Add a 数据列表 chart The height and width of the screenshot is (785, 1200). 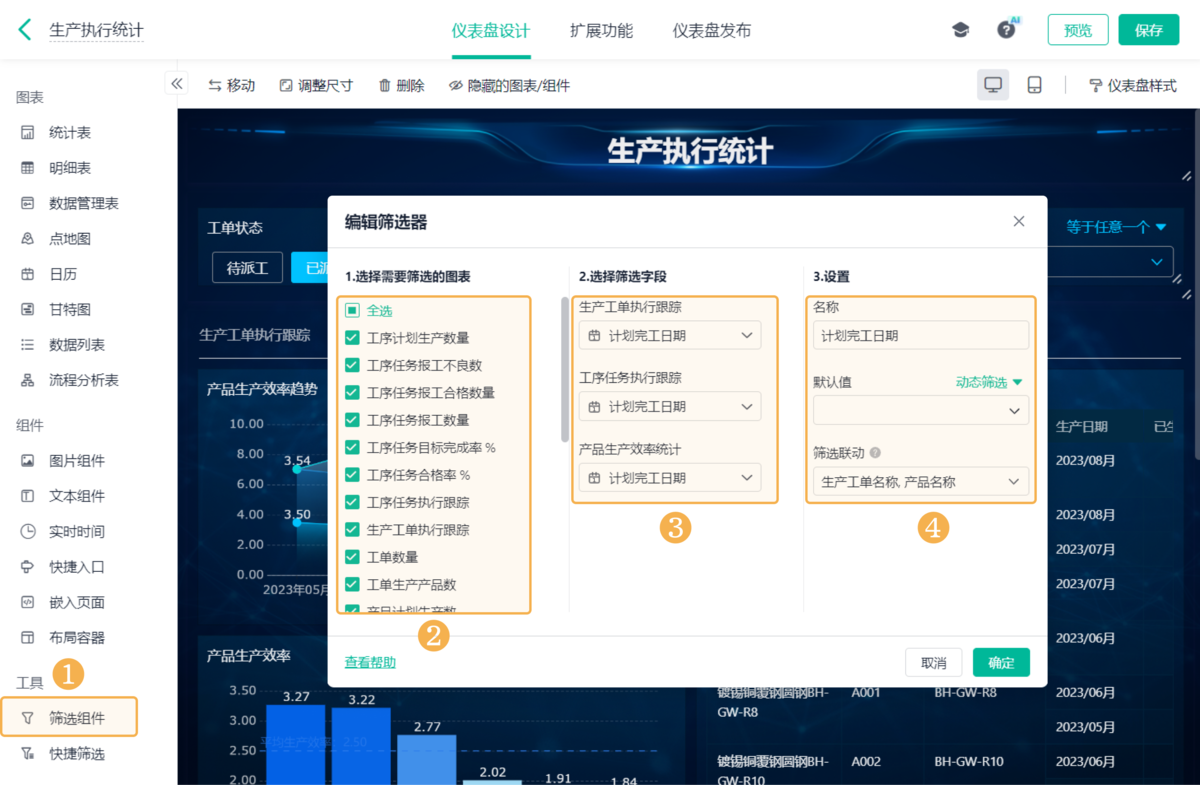[77, 345]
